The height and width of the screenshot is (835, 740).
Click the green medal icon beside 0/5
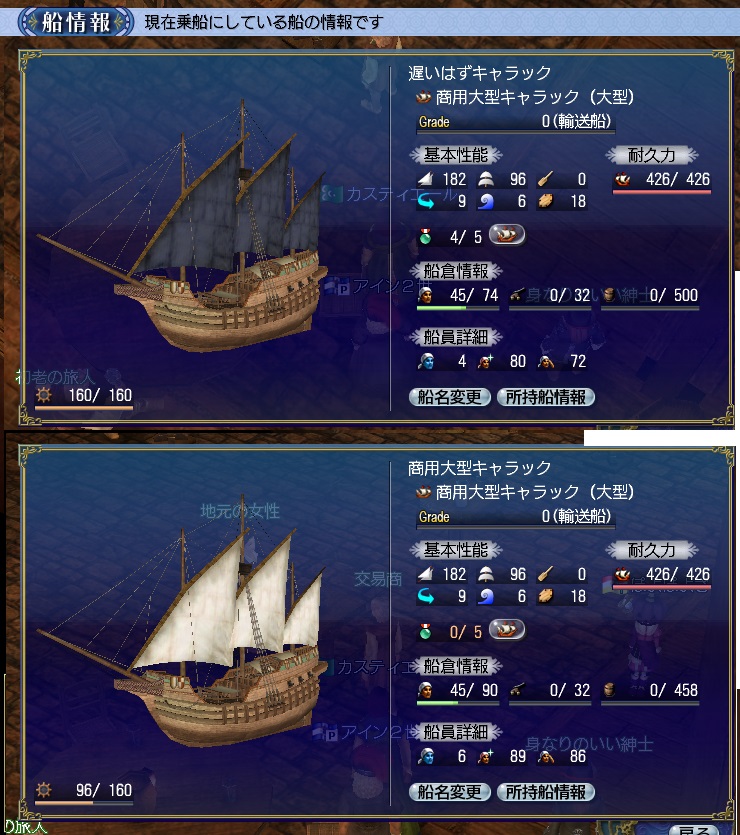click(x=425, y=632)
